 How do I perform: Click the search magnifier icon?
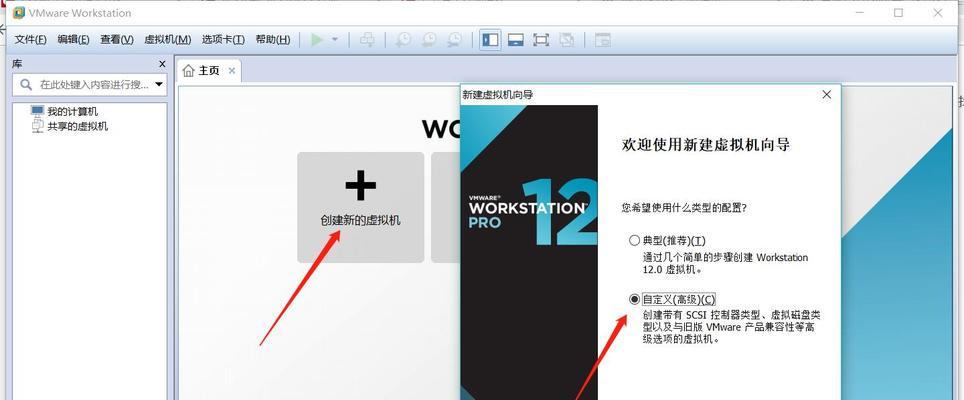(x=26, y=85)
